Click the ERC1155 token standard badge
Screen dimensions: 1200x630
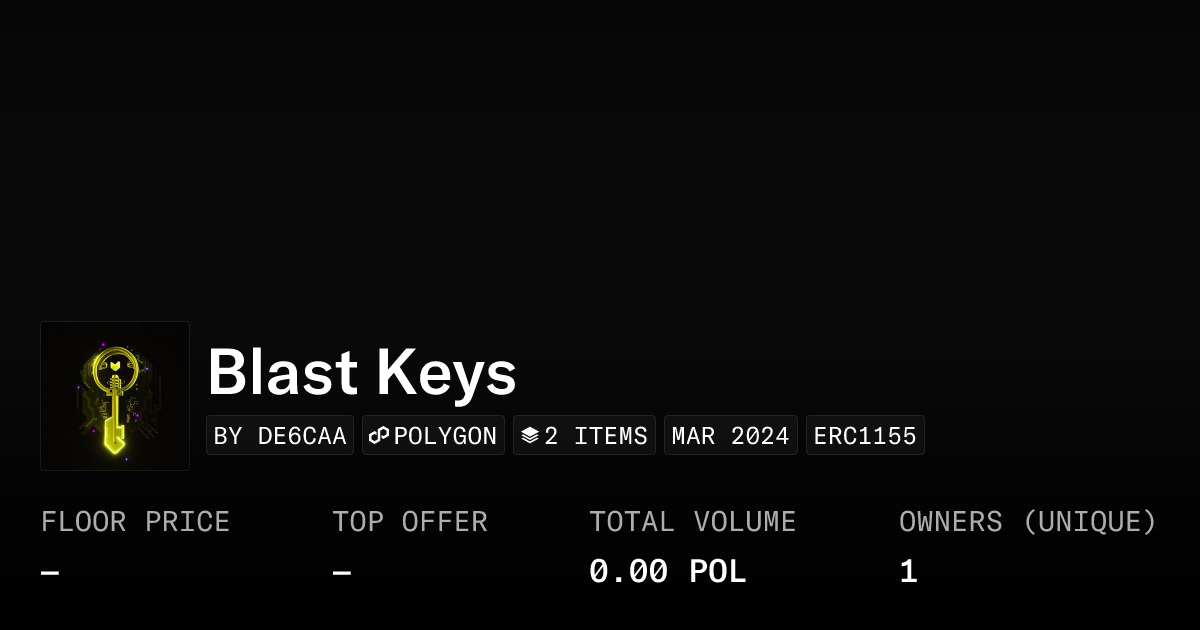click(x=865, y=436)
